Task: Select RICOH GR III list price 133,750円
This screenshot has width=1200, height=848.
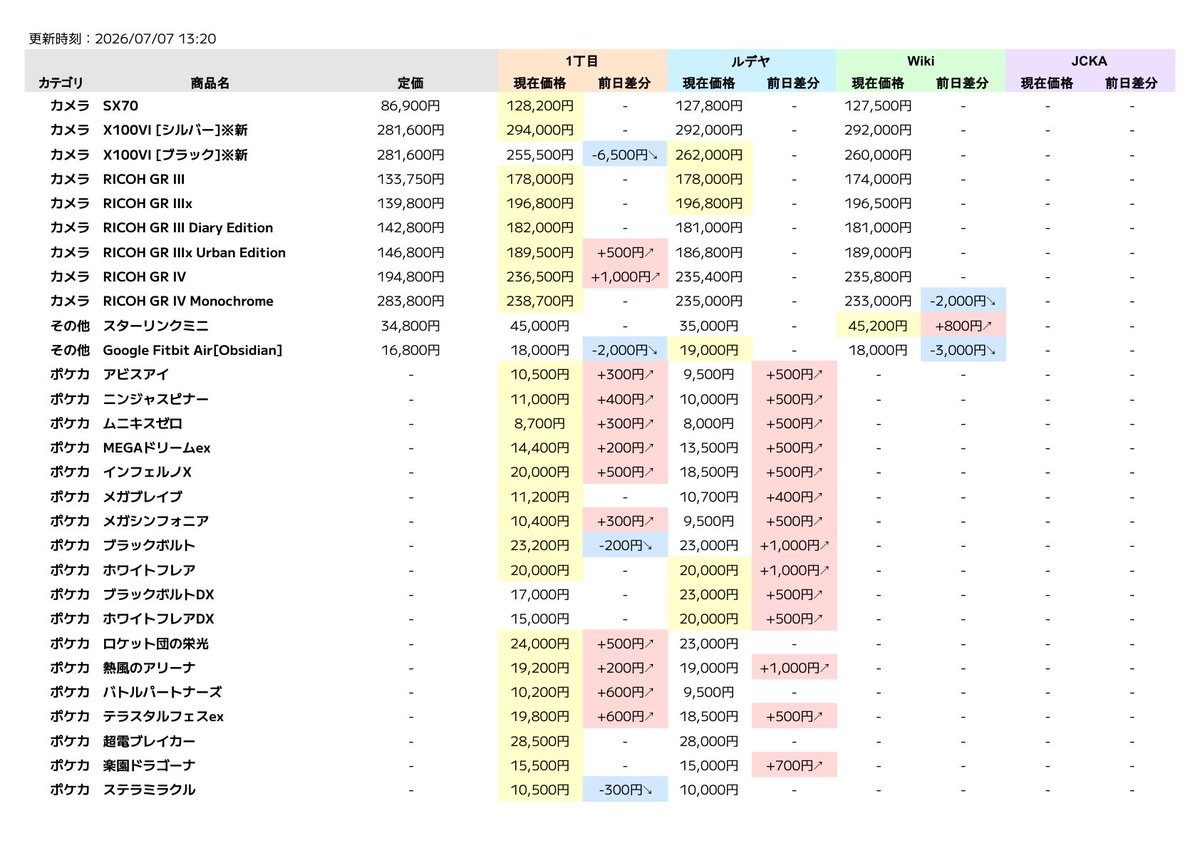Action: 410,179
